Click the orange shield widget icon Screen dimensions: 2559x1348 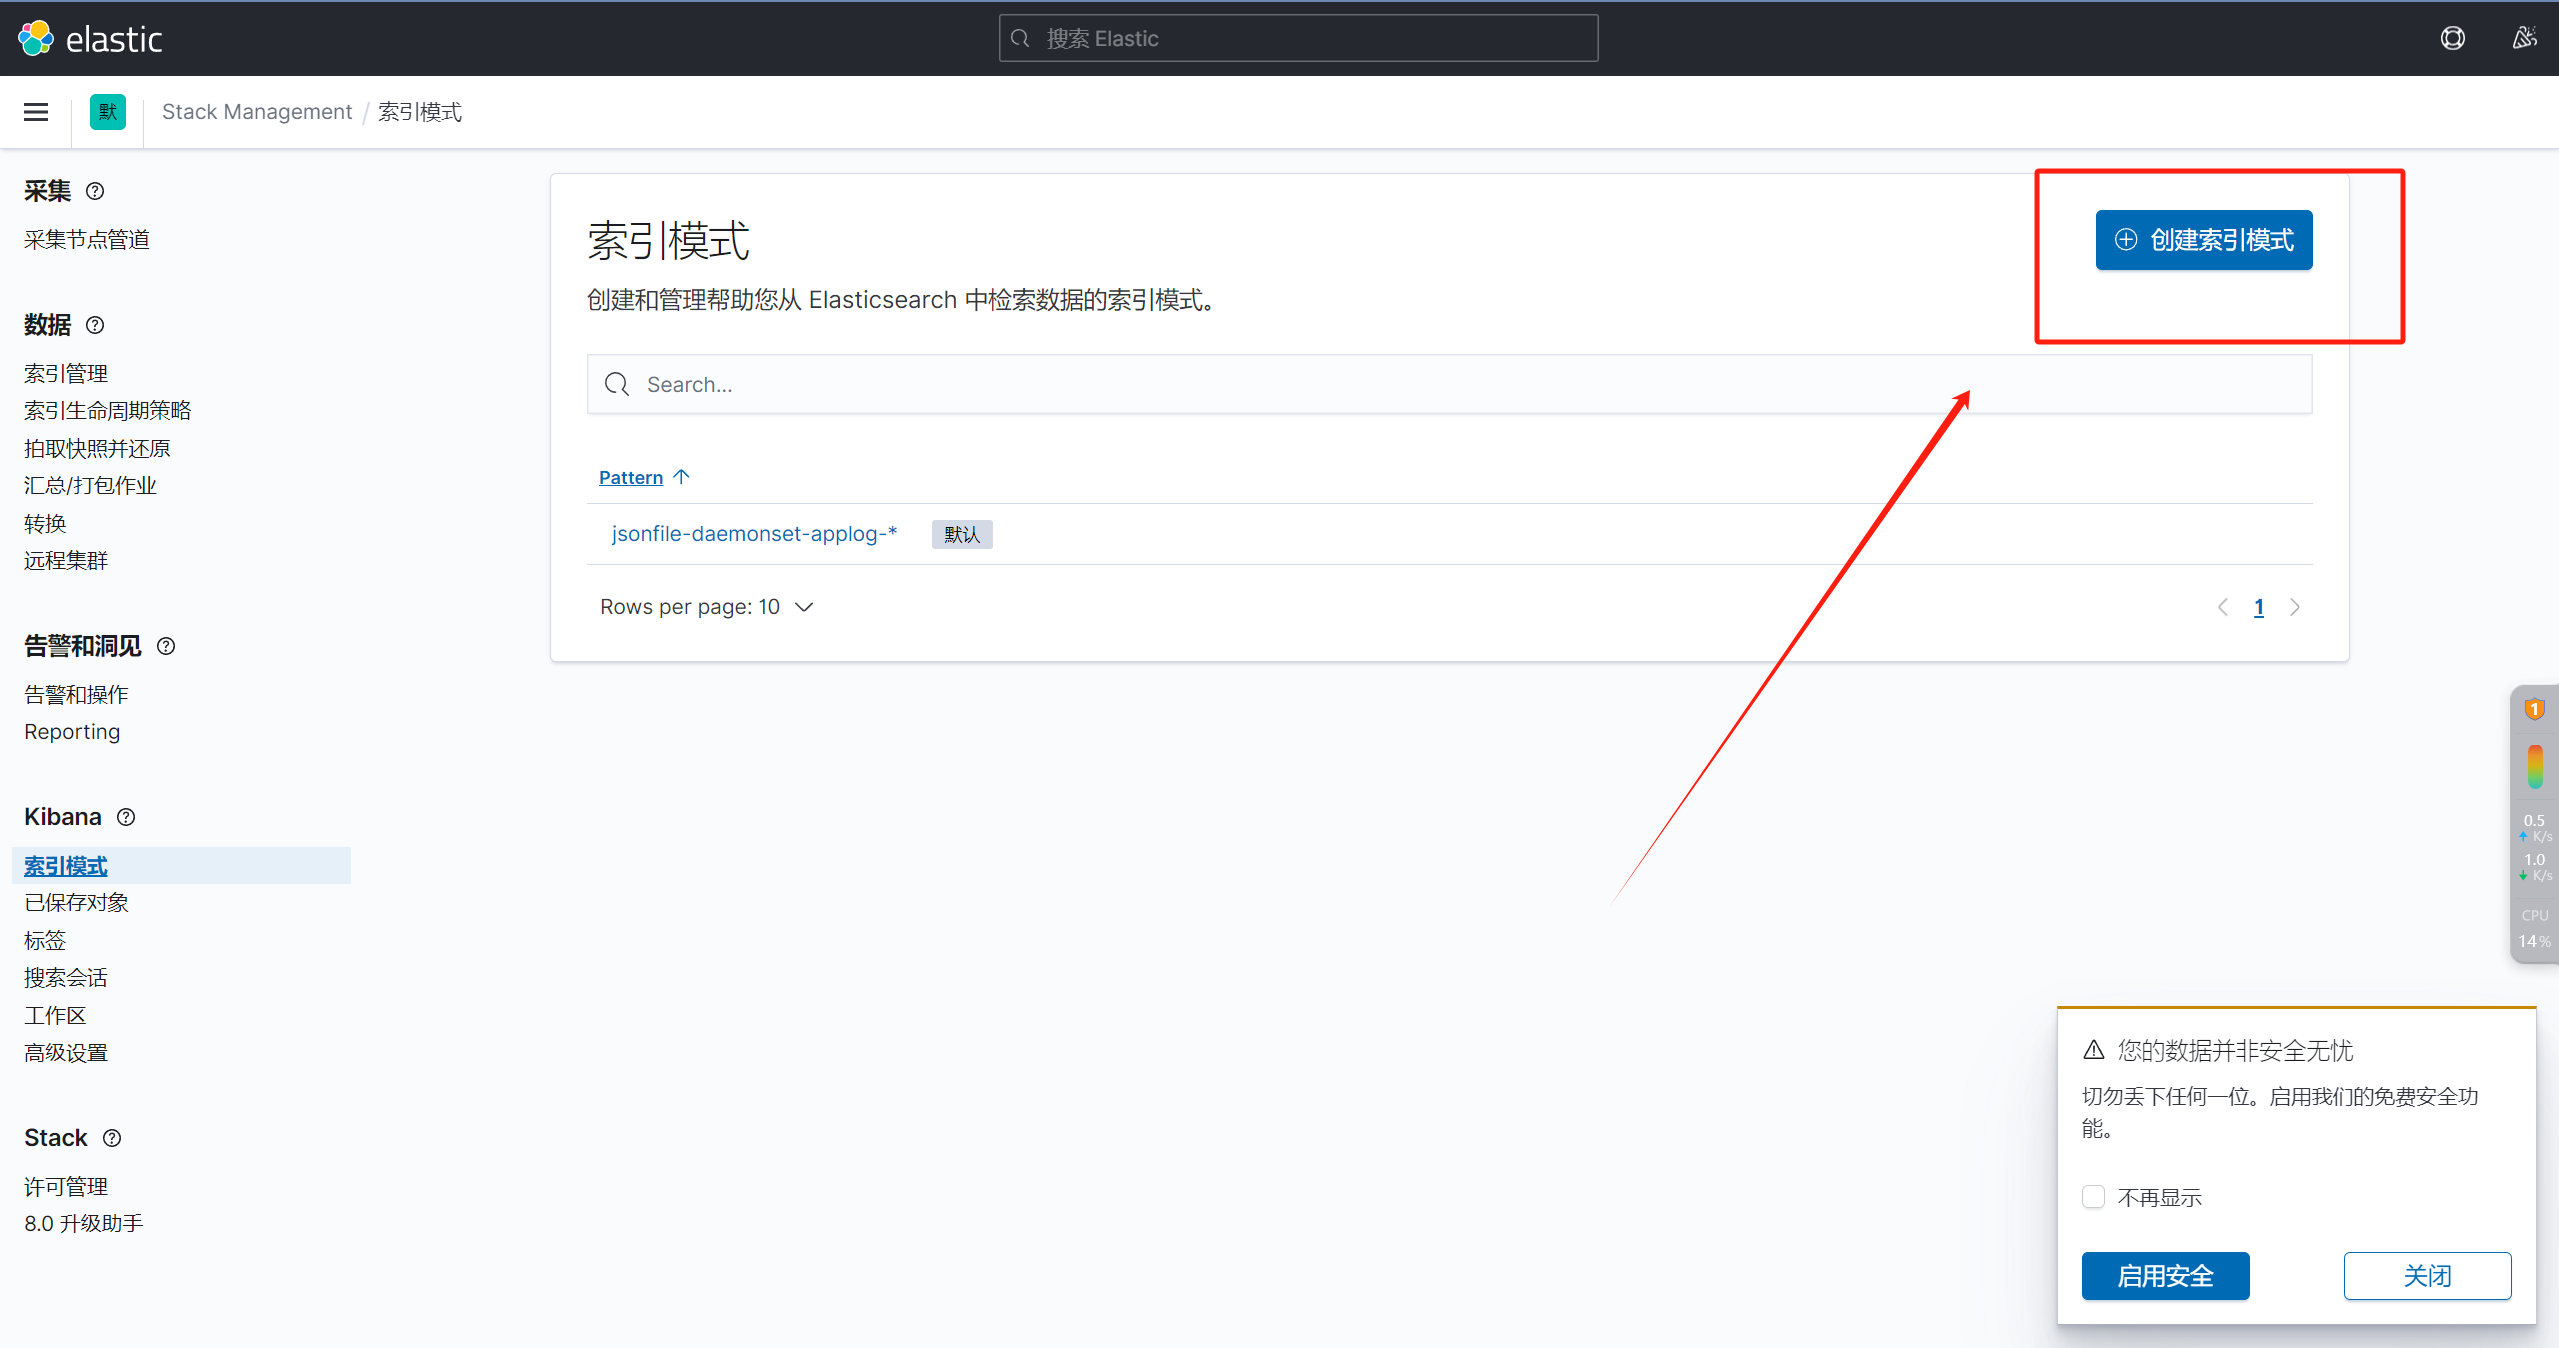pyautogui.click(x=2534, y=709)
